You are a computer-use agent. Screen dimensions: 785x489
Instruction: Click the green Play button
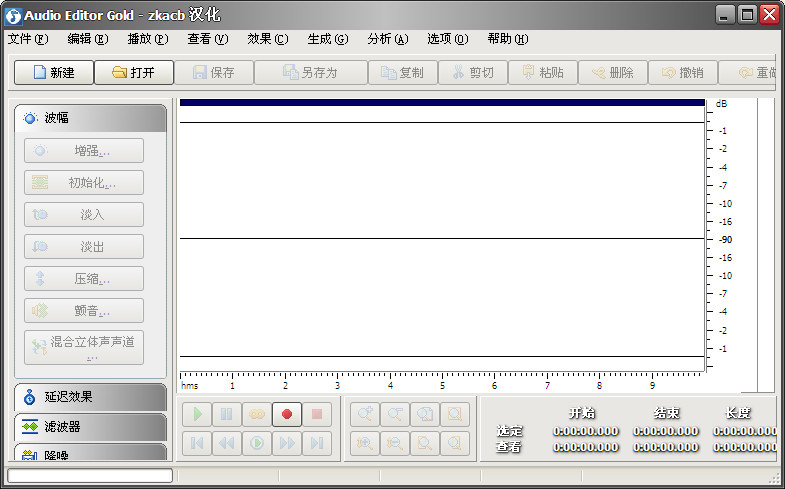pyautogui.click(x=197, y=414)
